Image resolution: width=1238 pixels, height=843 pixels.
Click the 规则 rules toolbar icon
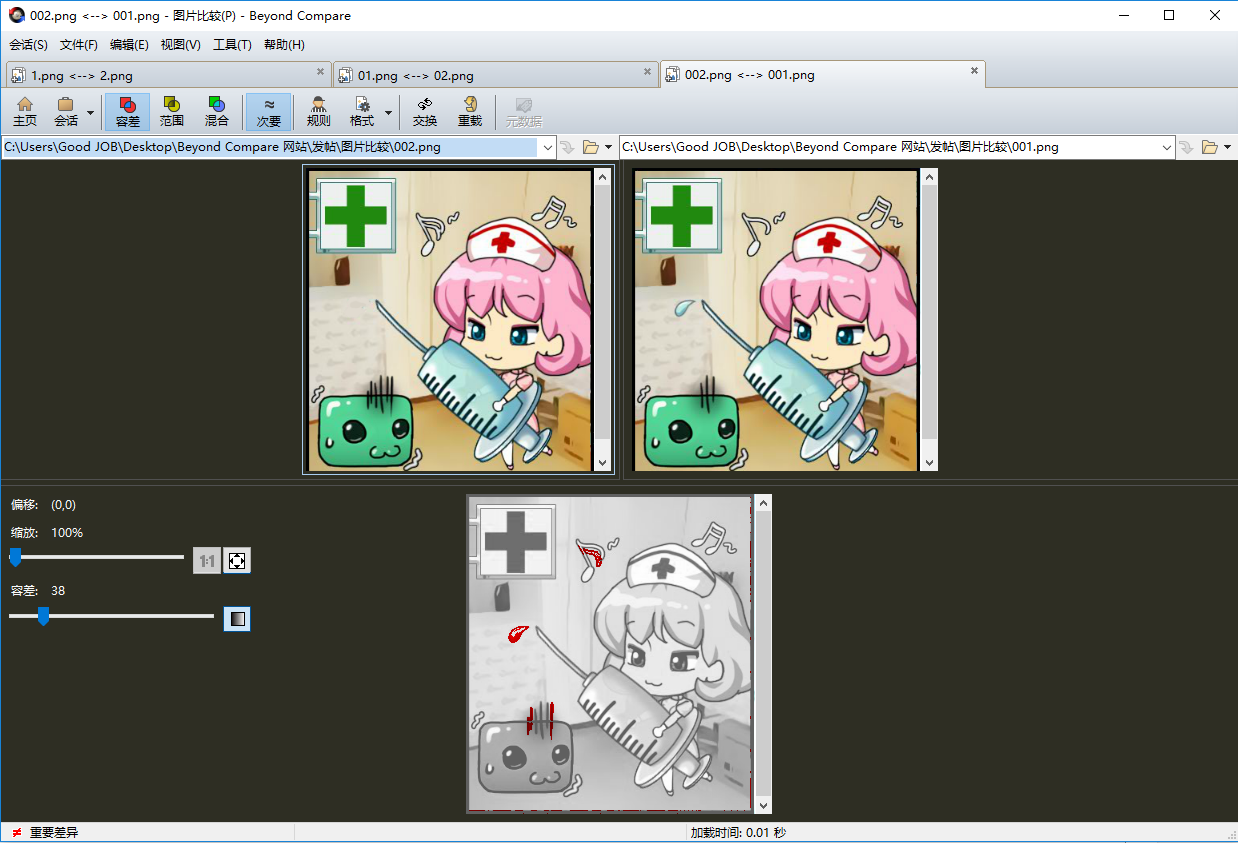point(318,111)
